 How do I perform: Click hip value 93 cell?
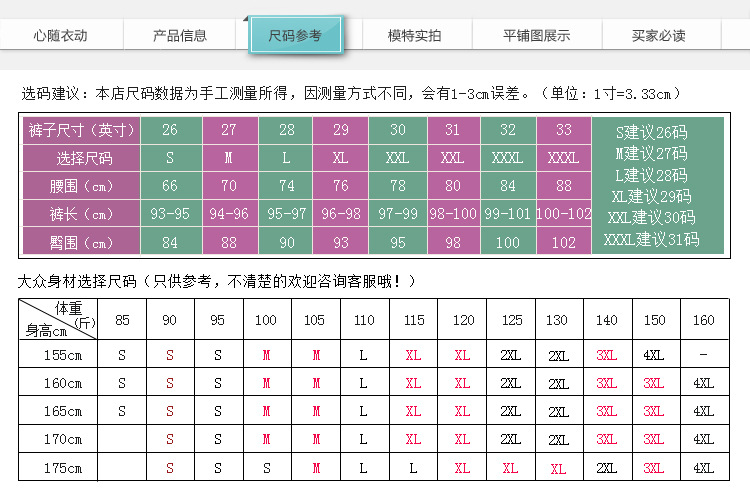coord(341,242)
